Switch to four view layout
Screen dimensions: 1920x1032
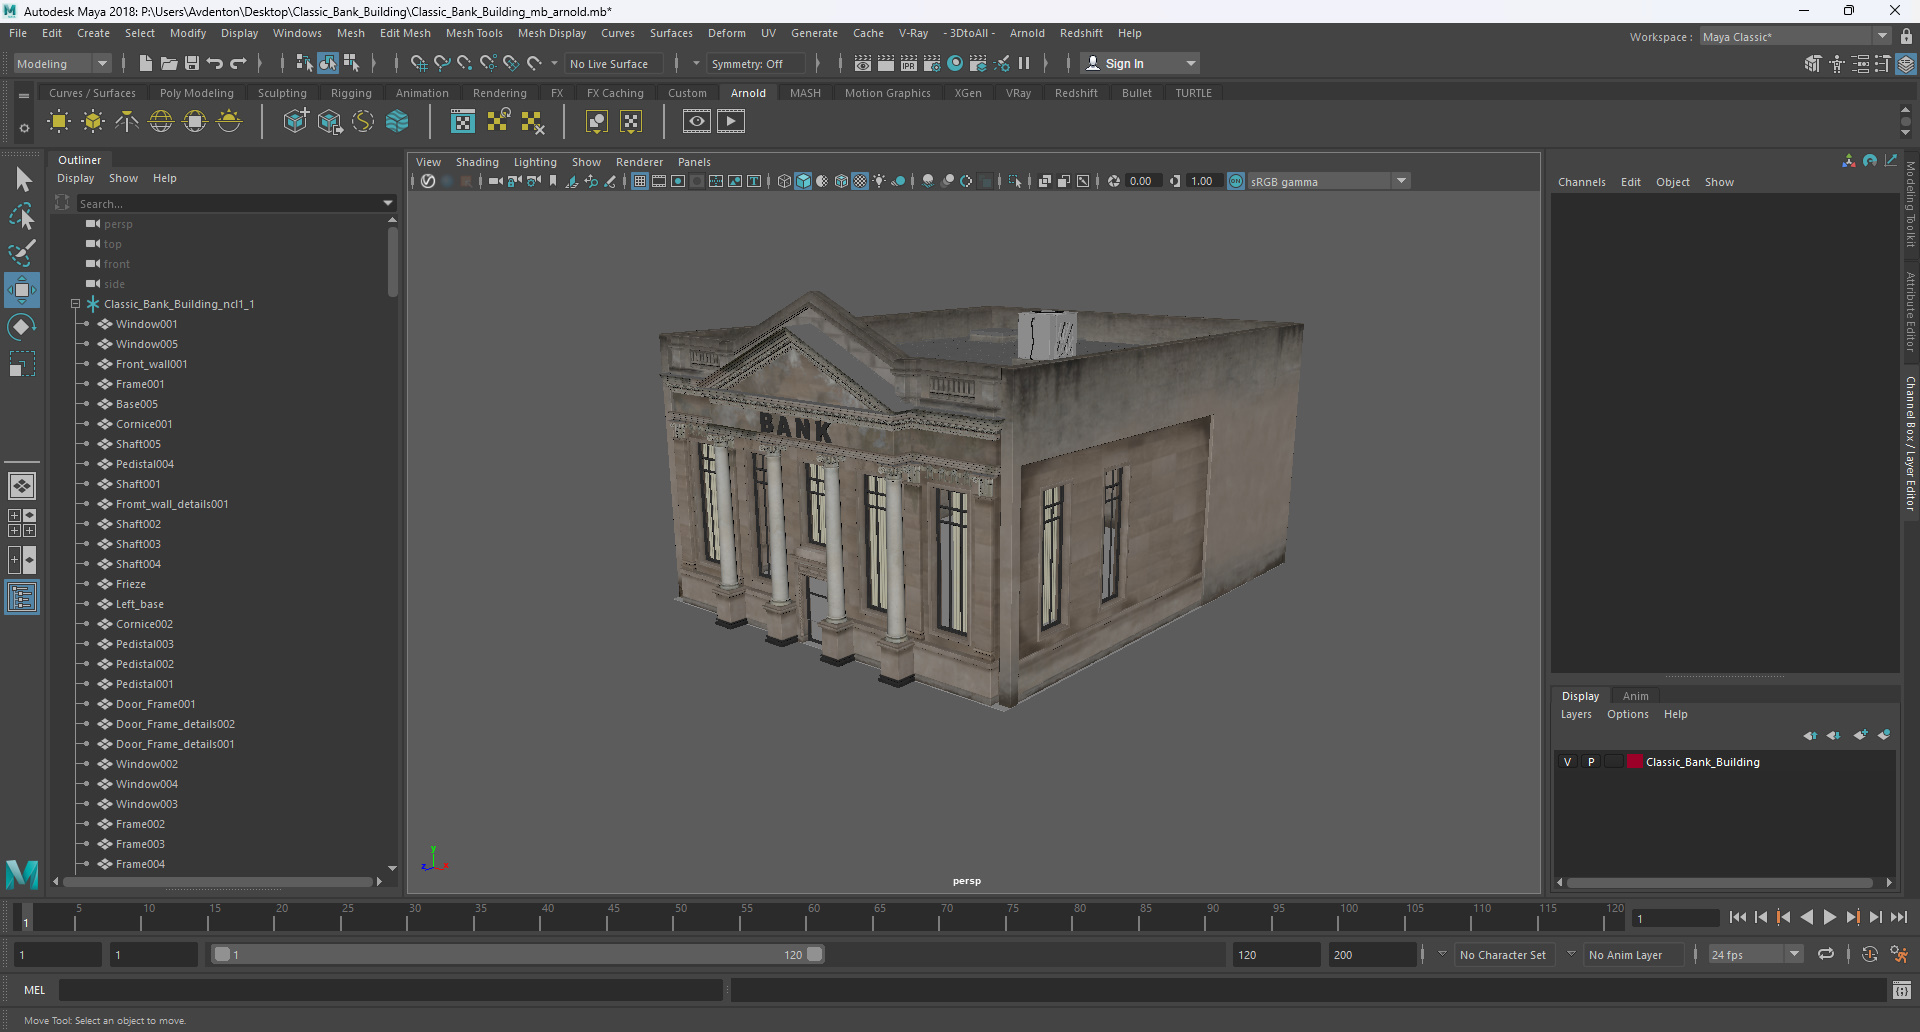[x=22, y=523]
